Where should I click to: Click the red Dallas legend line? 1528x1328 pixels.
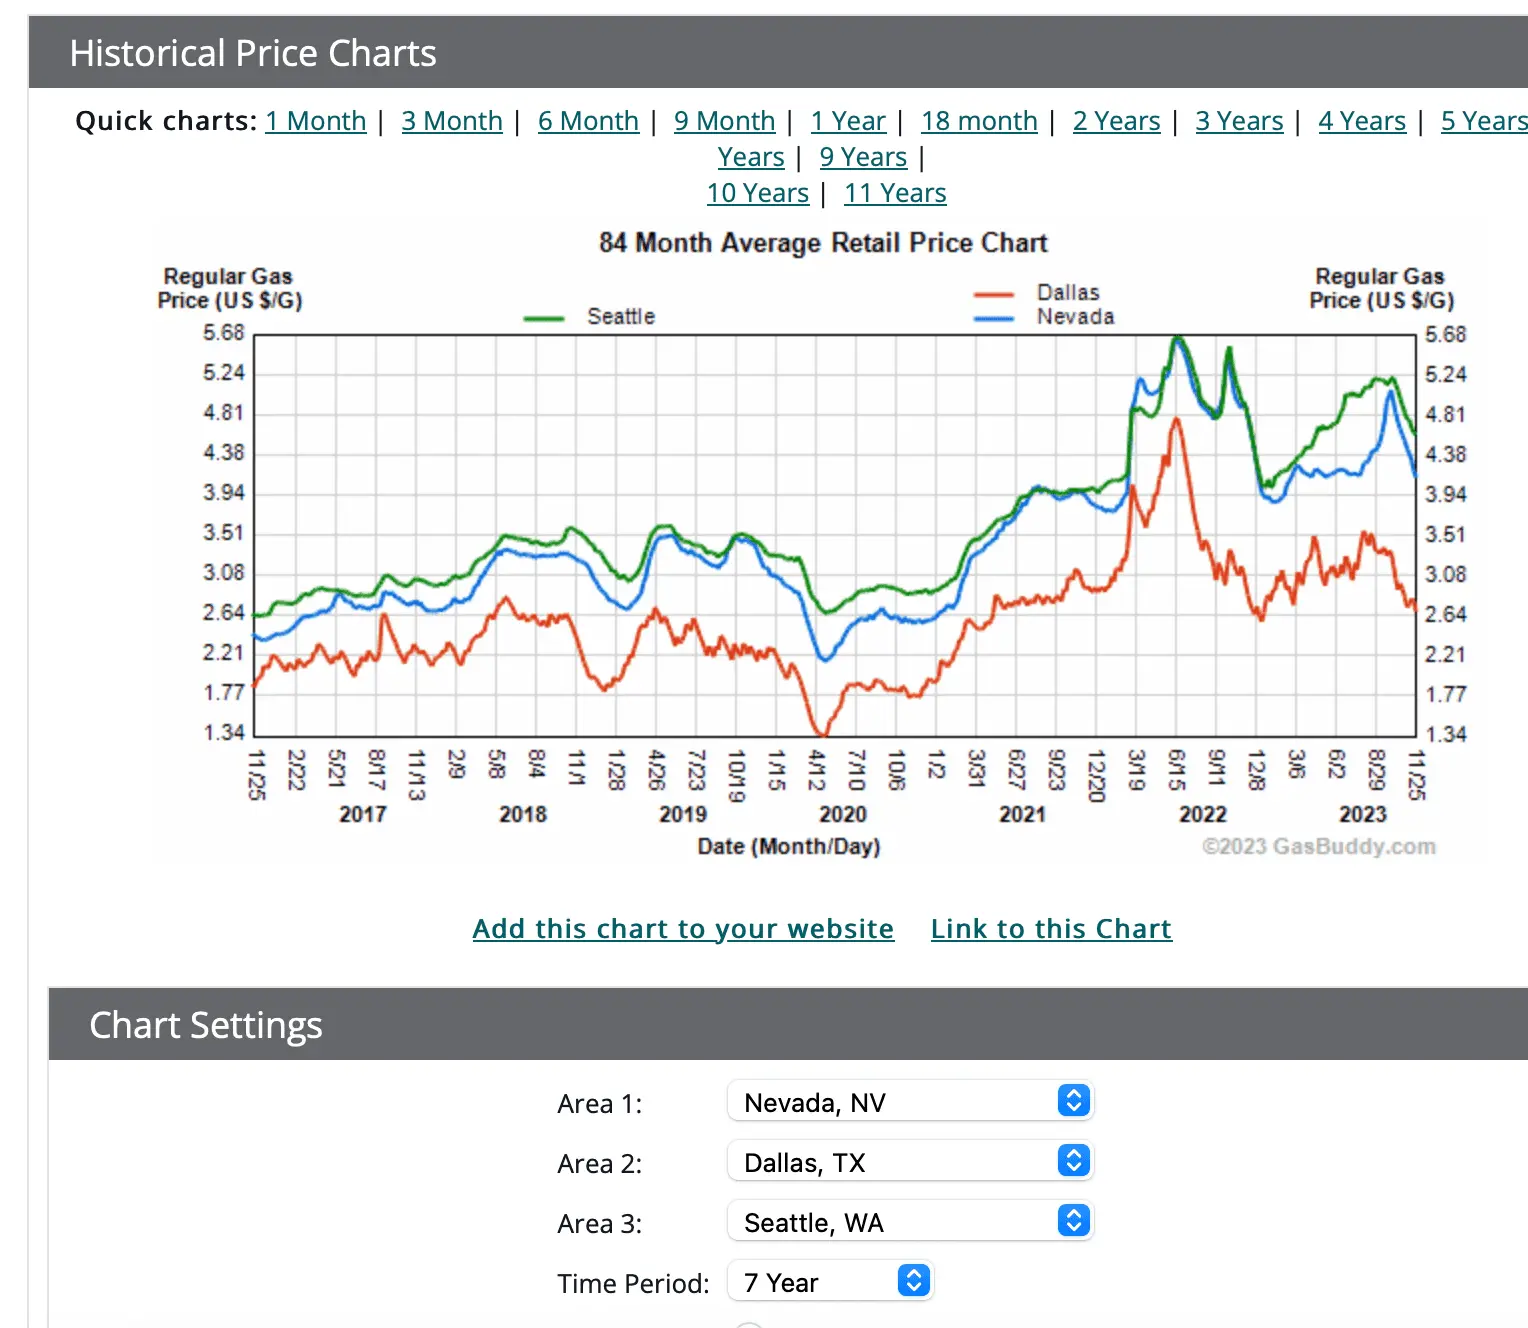[994, 294]
